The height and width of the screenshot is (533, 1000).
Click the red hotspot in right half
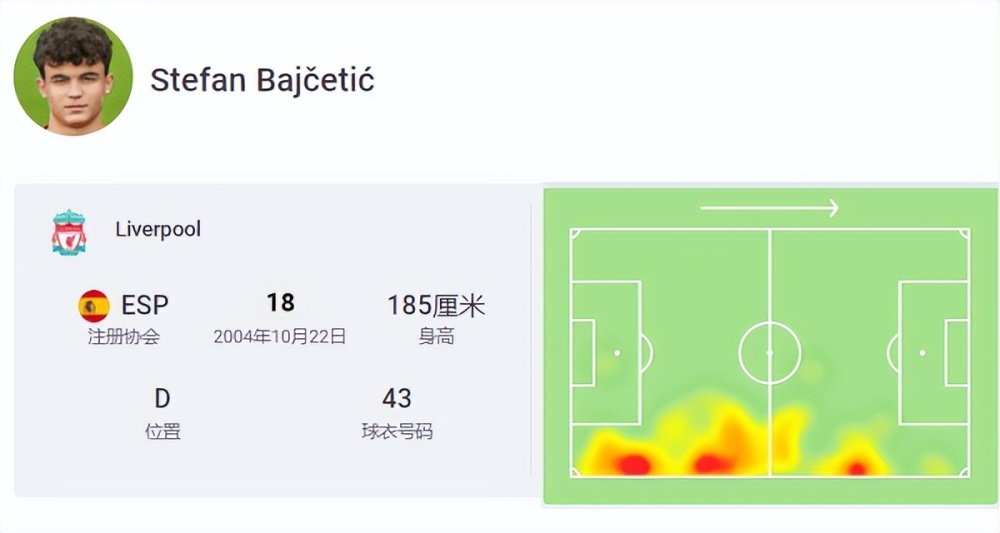tap(857, 469)
